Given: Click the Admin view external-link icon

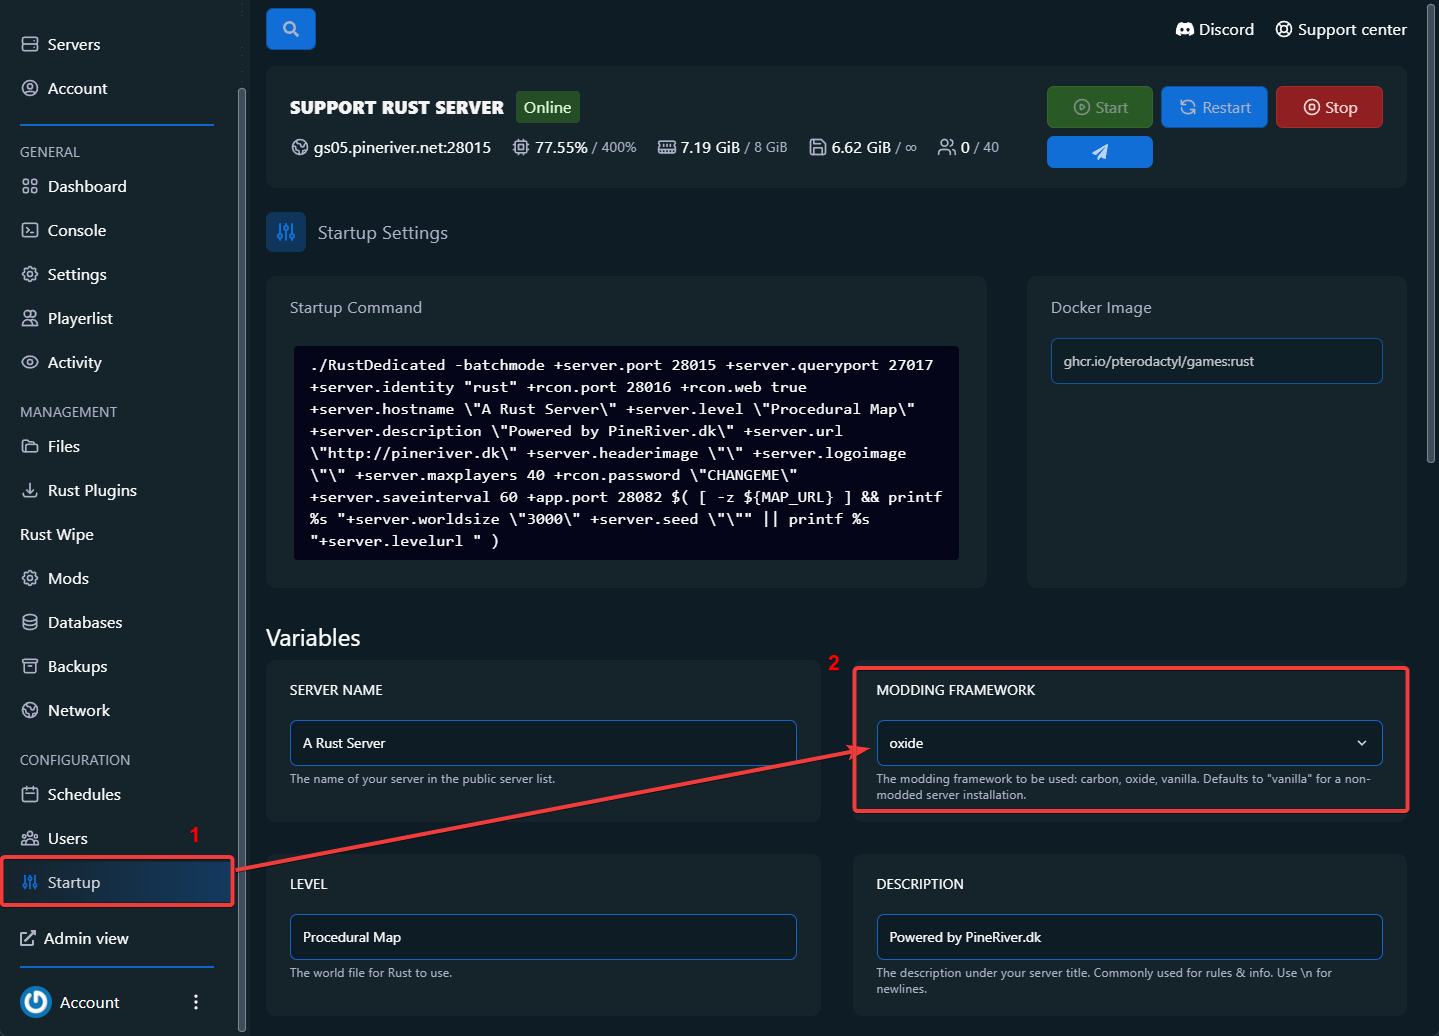Looking at the screenshot, I should click(28, 938).
